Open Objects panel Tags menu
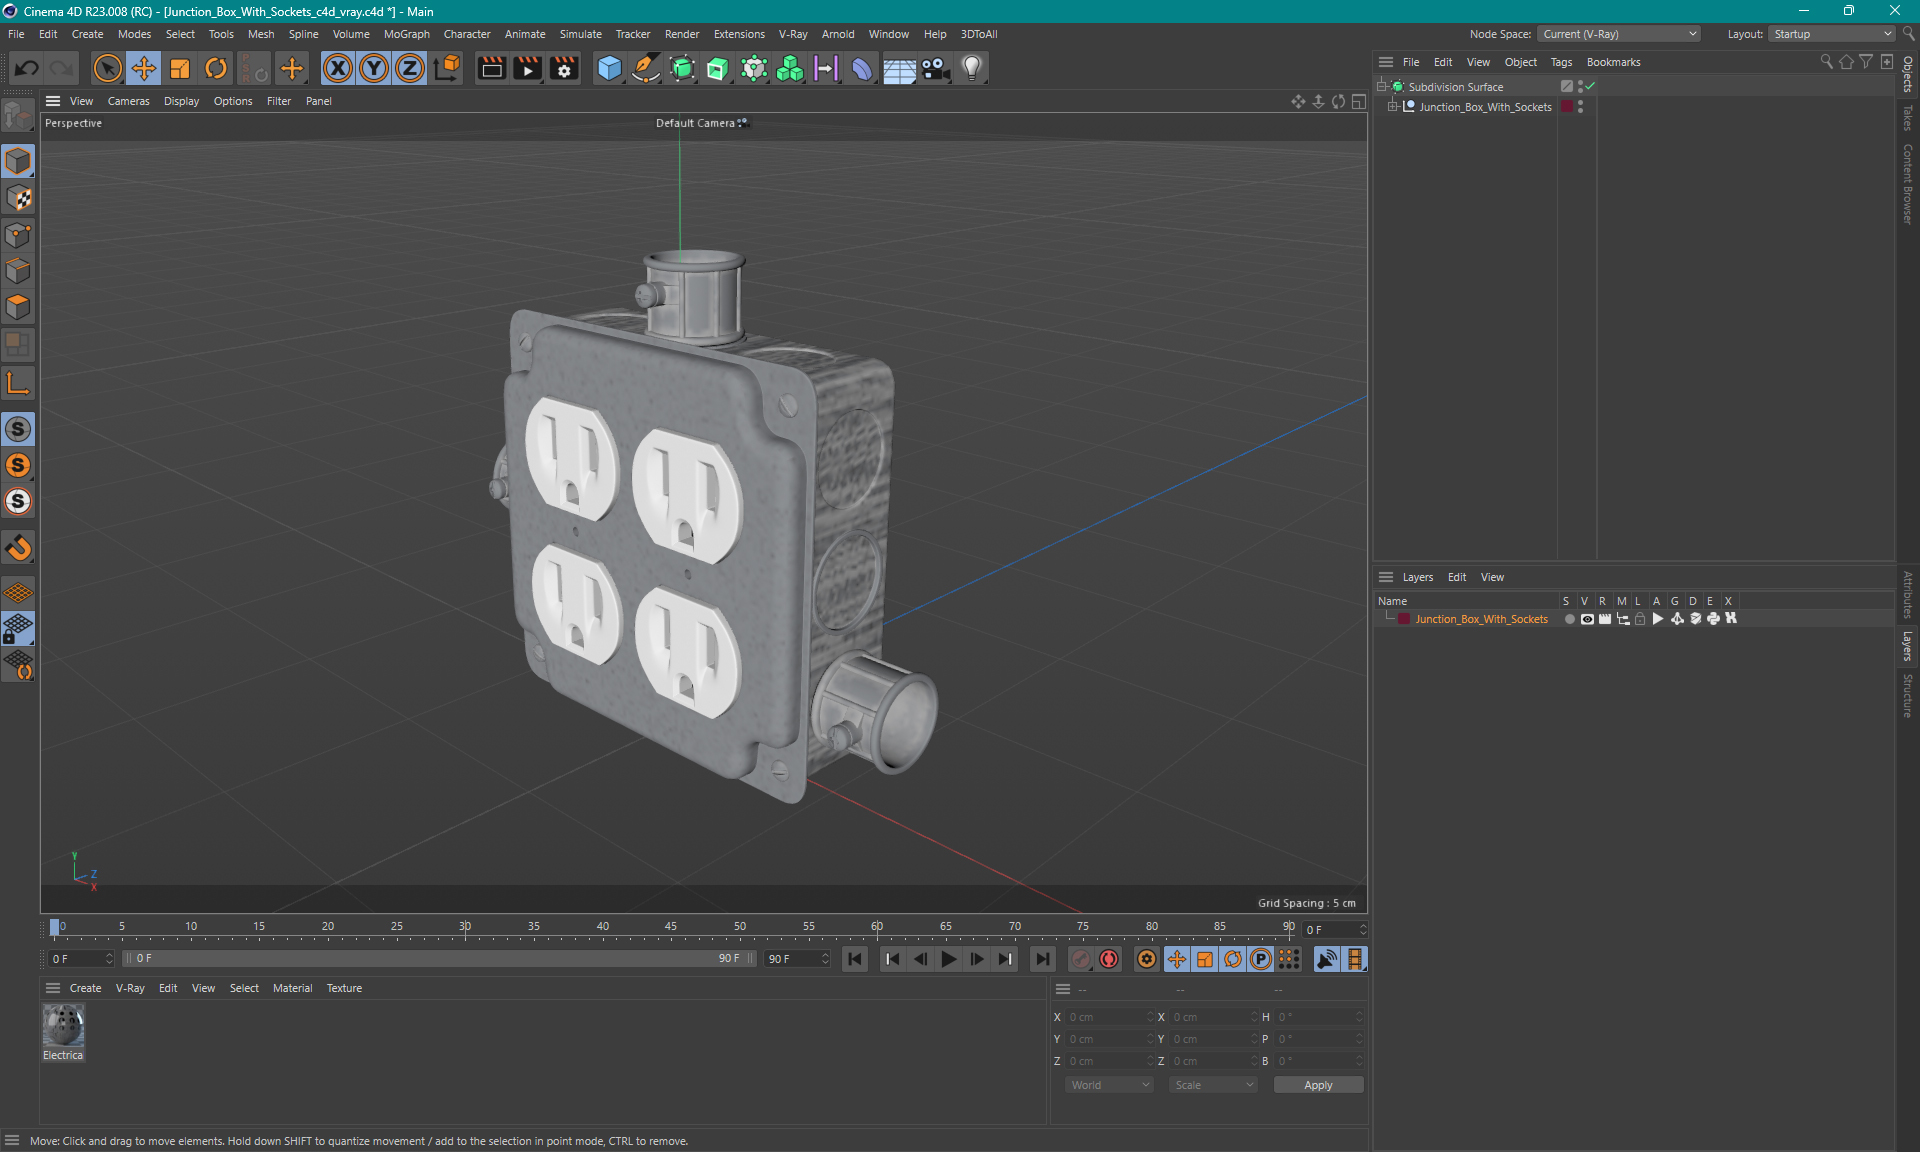The width and height of the screenshot is (1920, 1152). [1561, 62]
